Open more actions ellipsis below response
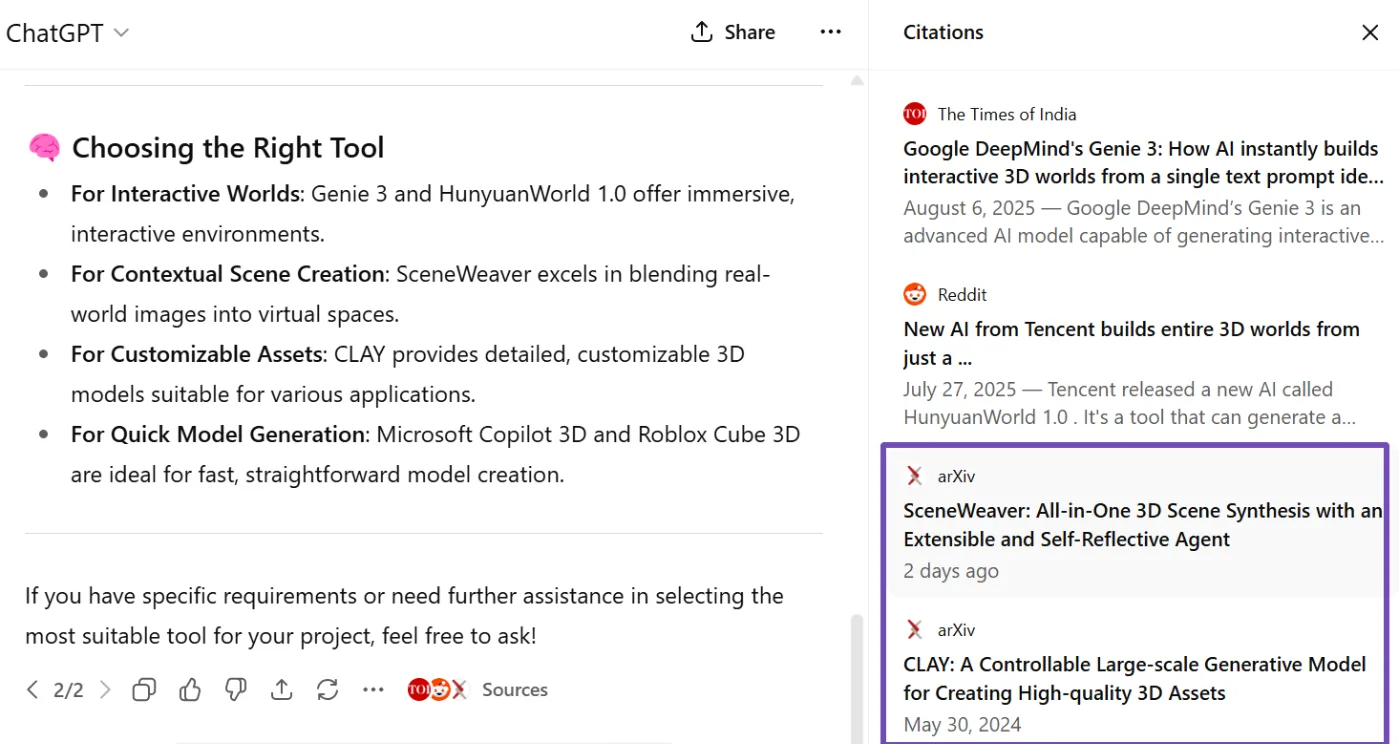 [x=373, y=690]
